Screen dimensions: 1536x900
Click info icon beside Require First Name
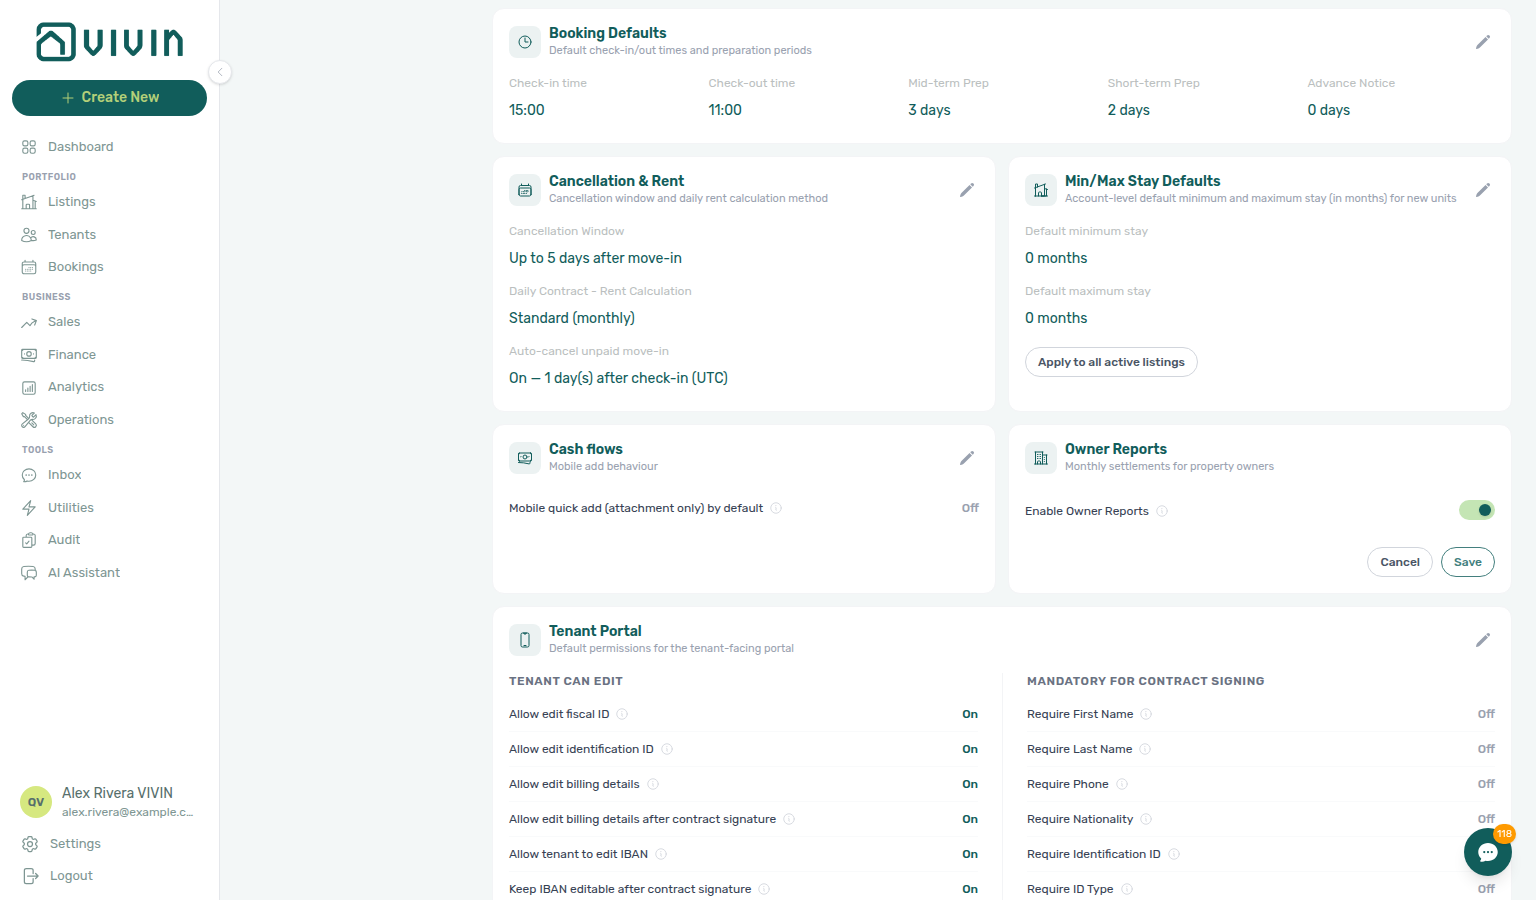1146,714
